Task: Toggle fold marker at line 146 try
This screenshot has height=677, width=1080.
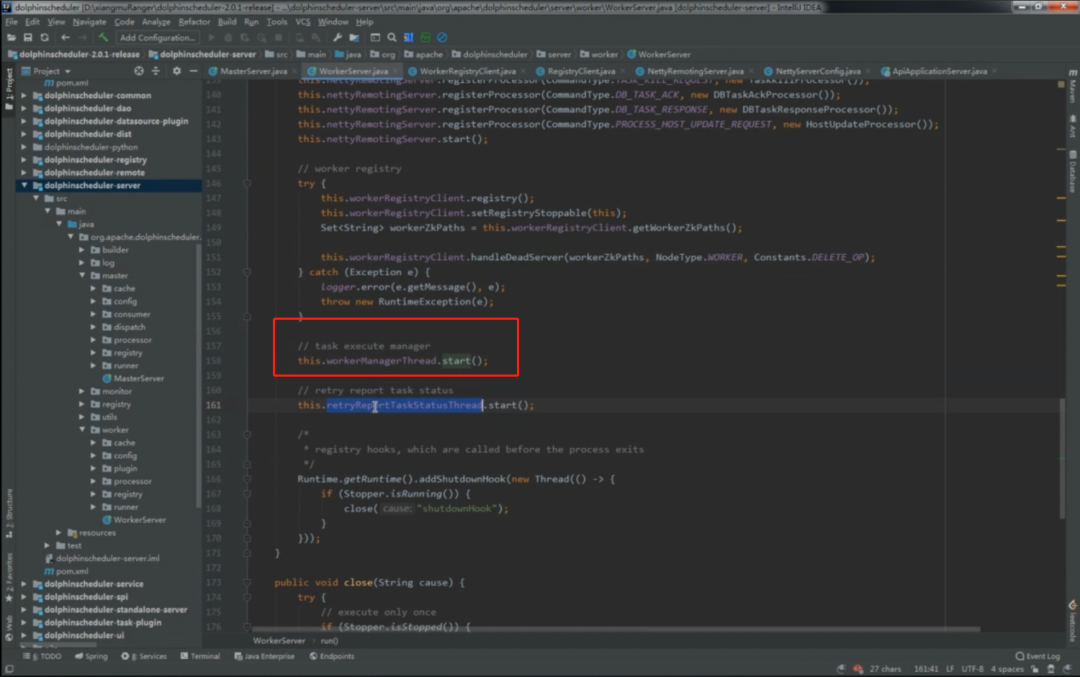Action: tap(247, 183)
